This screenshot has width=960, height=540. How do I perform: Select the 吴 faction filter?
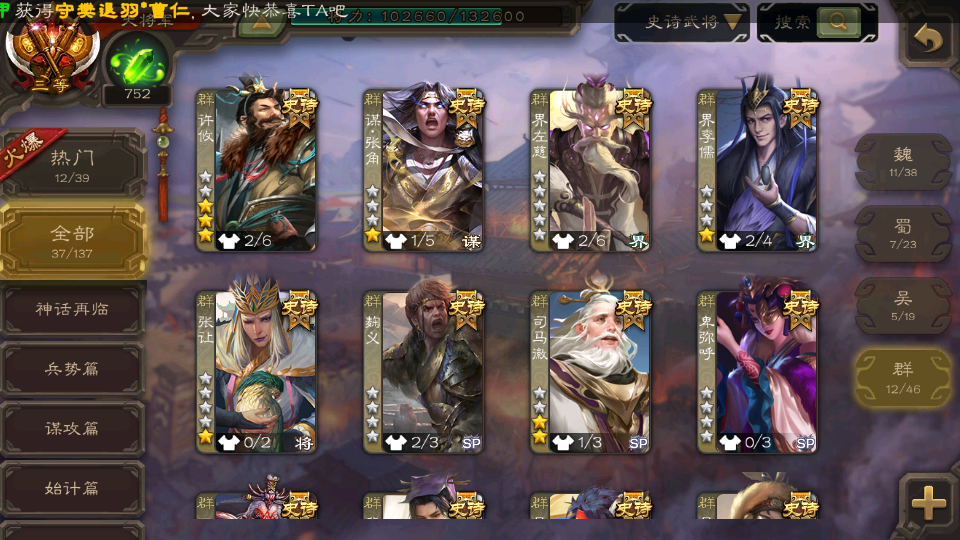[903, 306]
